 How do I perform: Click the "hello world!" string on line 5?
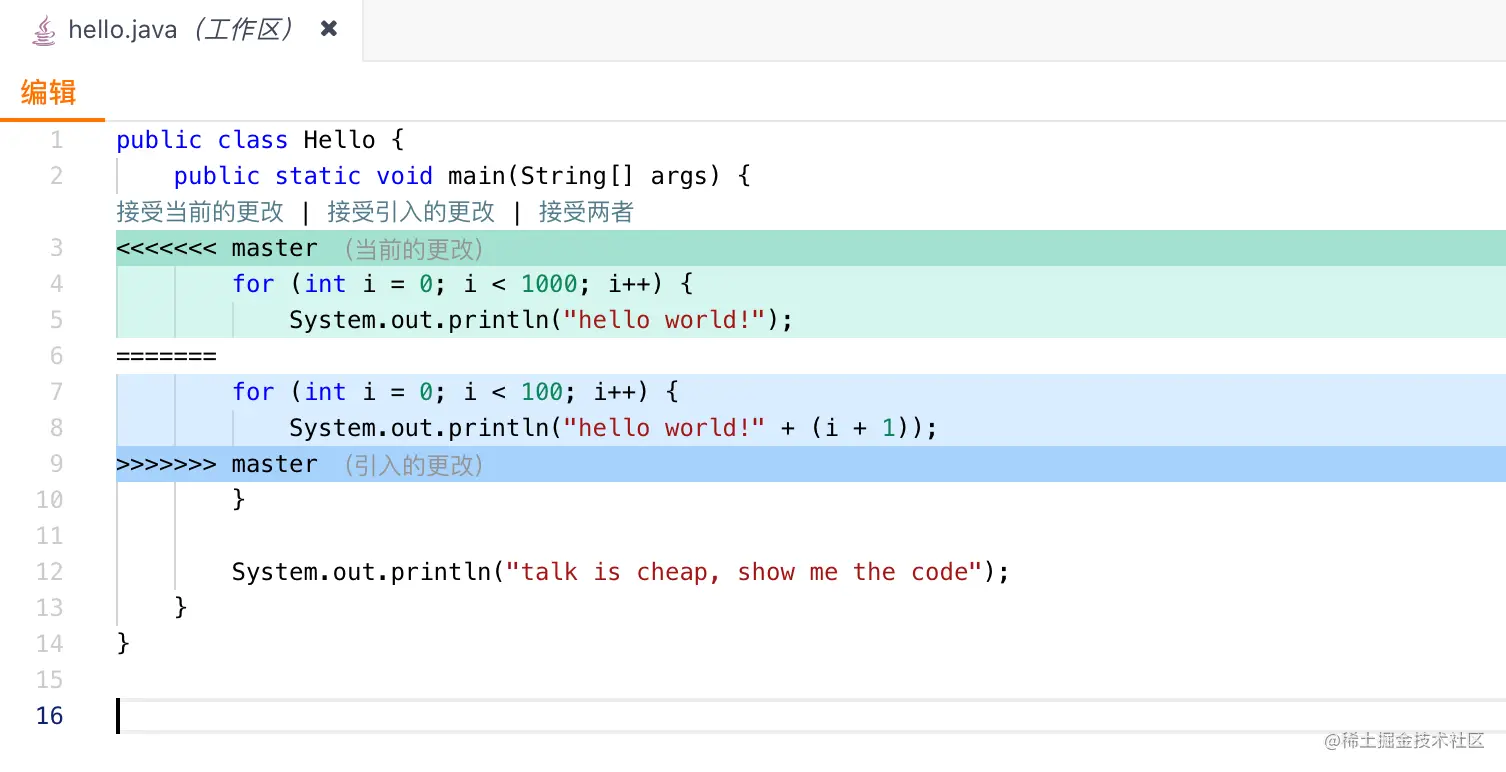tap(664, 320)
